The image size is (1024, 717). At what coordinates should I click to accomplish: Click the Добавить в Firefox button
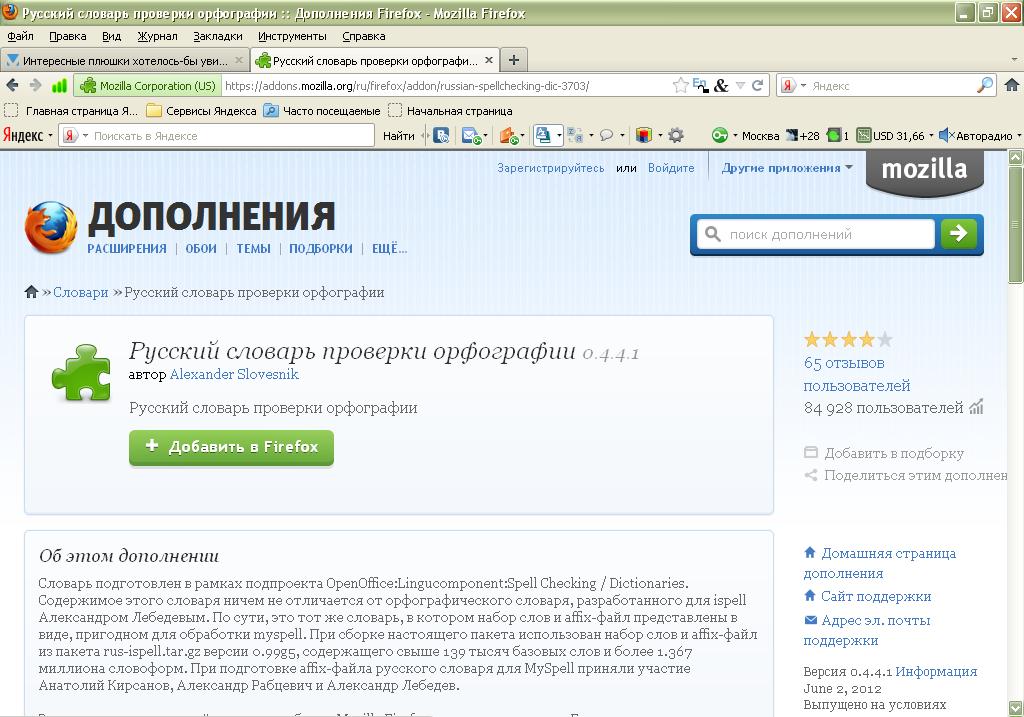click(231, 447)
